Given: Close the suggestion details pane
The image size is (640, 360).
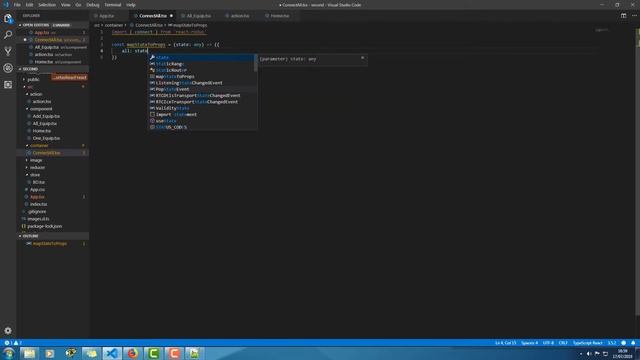Looking at the screenshot, I should pyautogui.click(x=362, y=58).
